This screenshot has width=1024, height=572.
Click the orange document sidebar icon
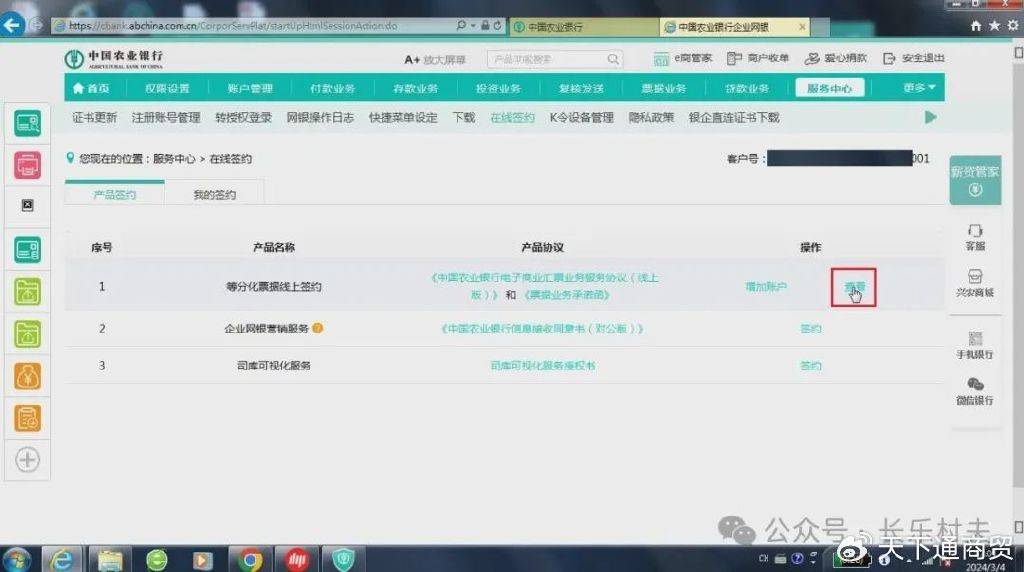point(27,419)
